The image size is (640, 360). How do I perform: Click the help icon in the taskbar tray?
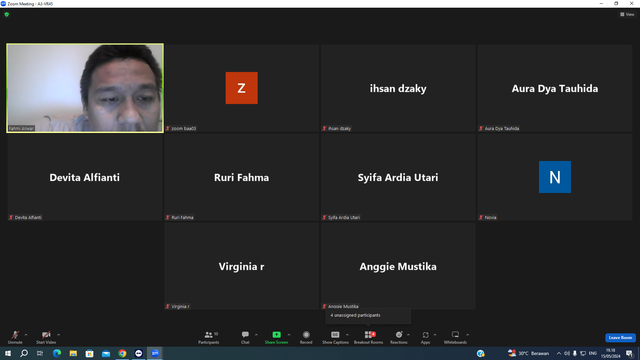click(x=481, y=353)
